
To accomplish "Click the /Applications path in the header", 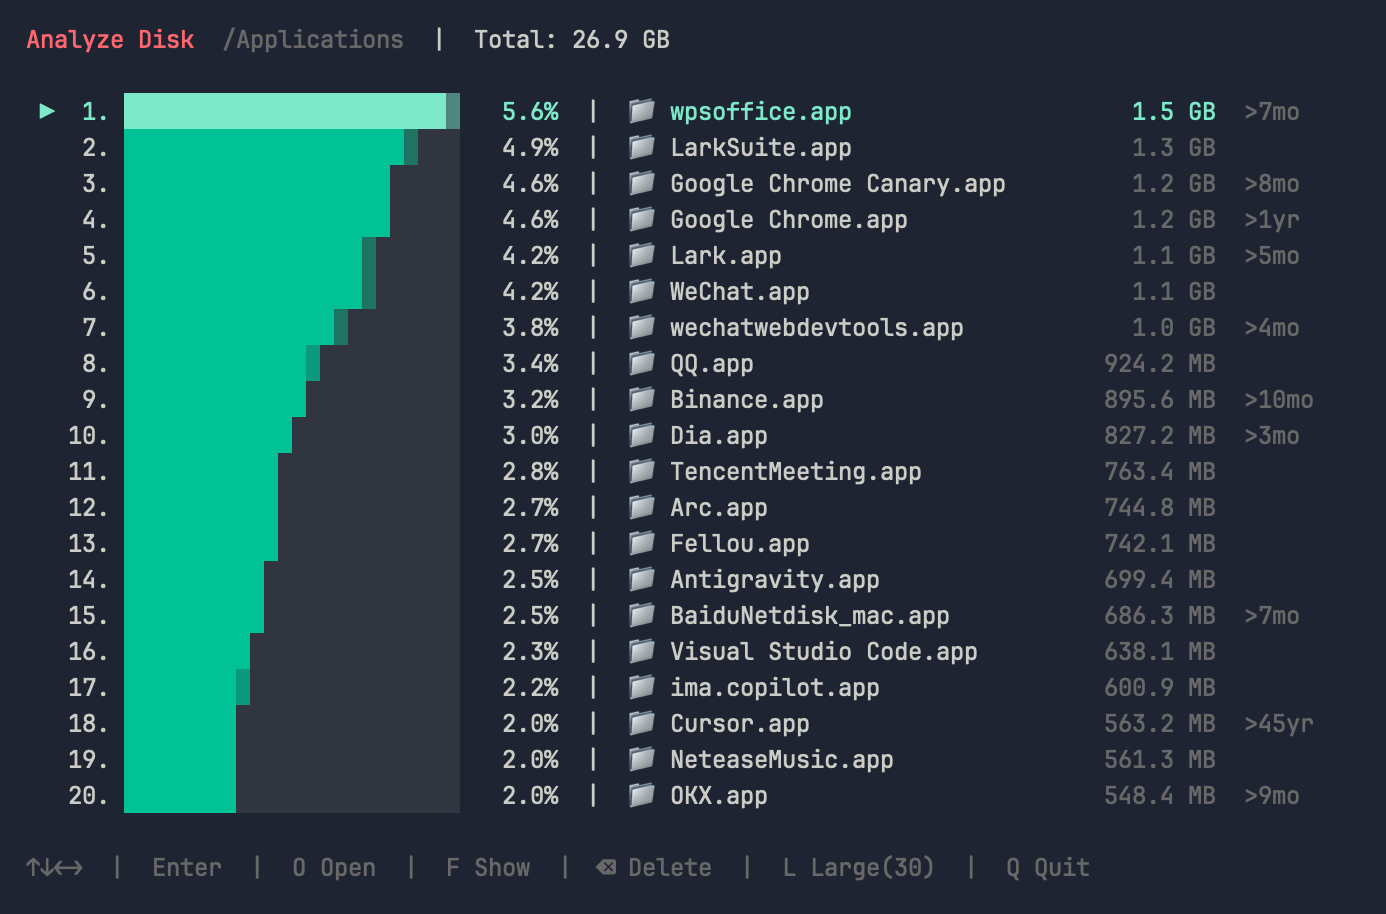I will click(x=313, y=40).
